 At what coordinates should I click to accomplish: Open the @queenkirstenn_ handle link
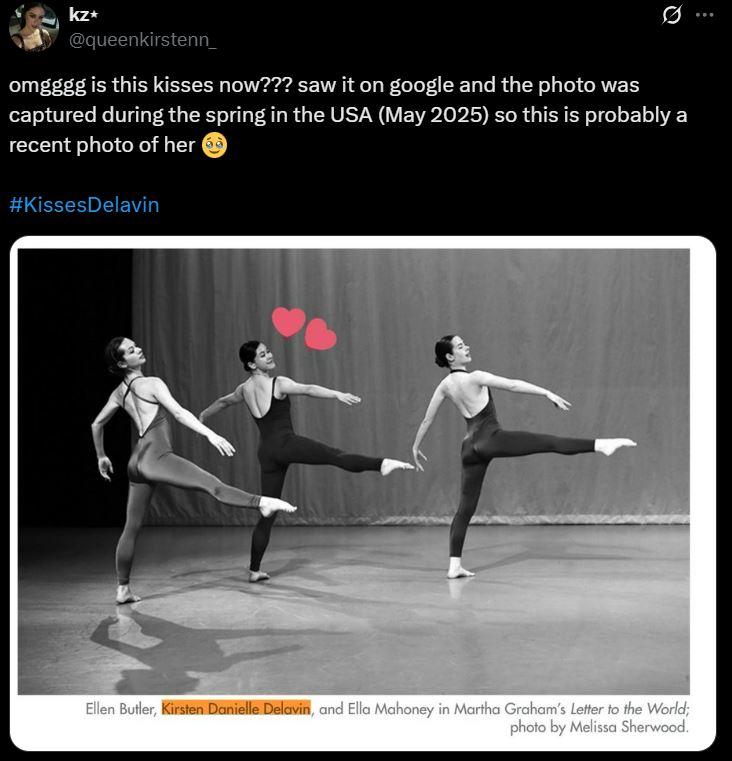click(142, 39)
